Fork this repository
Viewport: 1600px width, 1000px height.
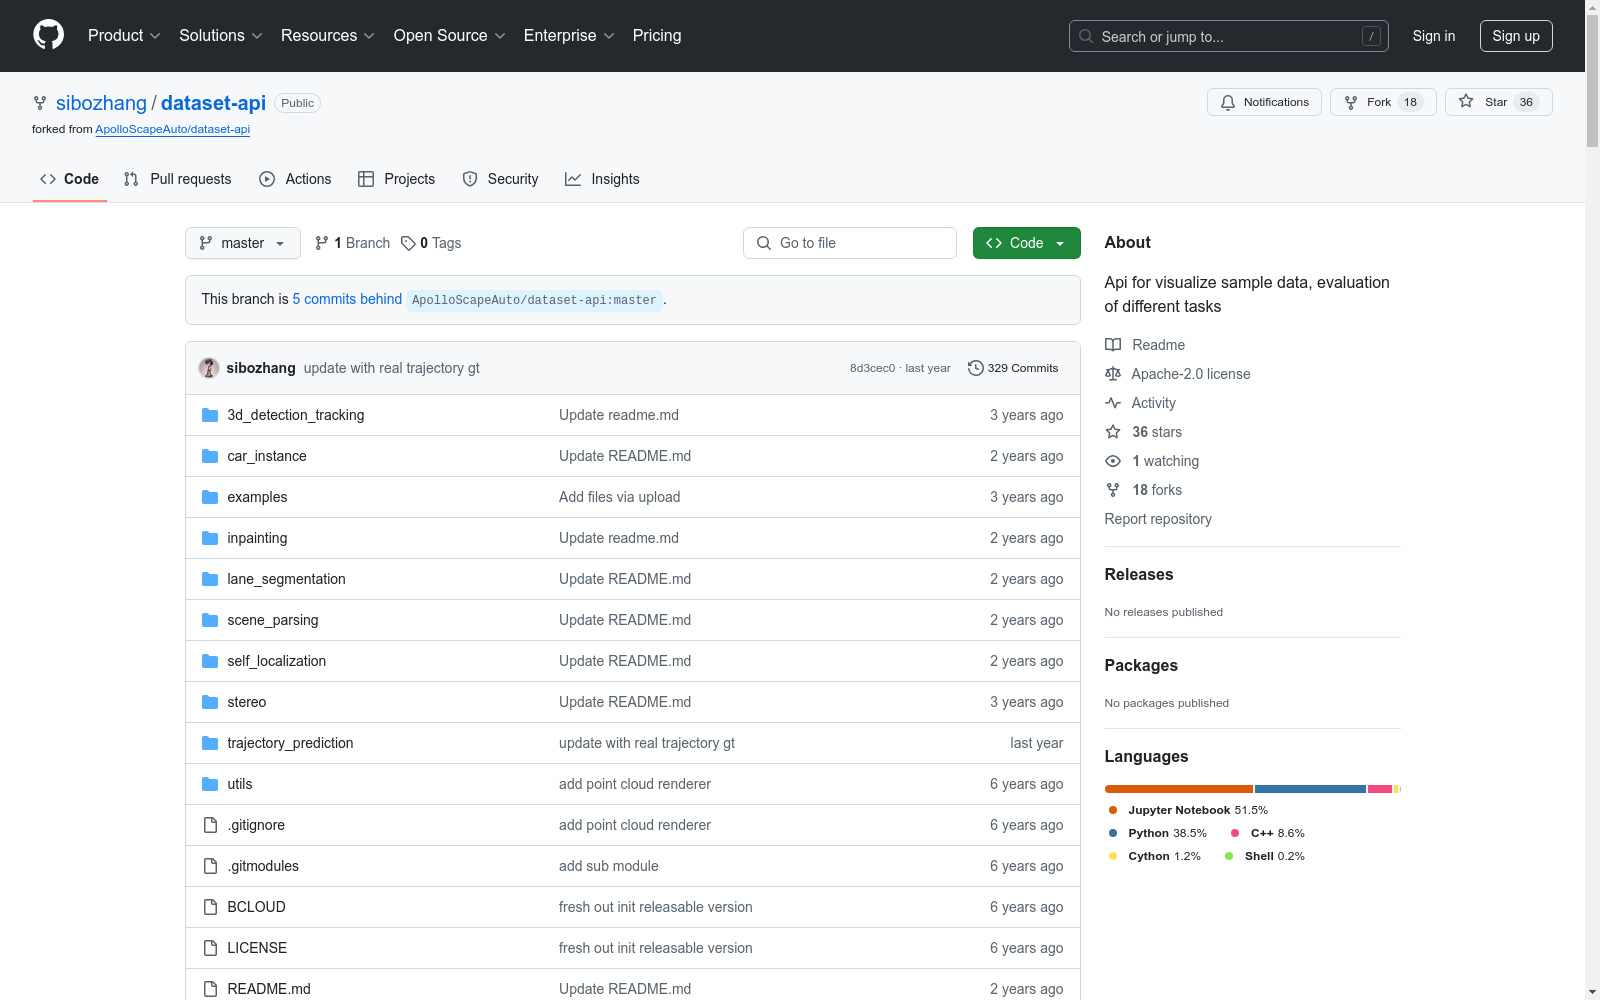point(1383,102)
